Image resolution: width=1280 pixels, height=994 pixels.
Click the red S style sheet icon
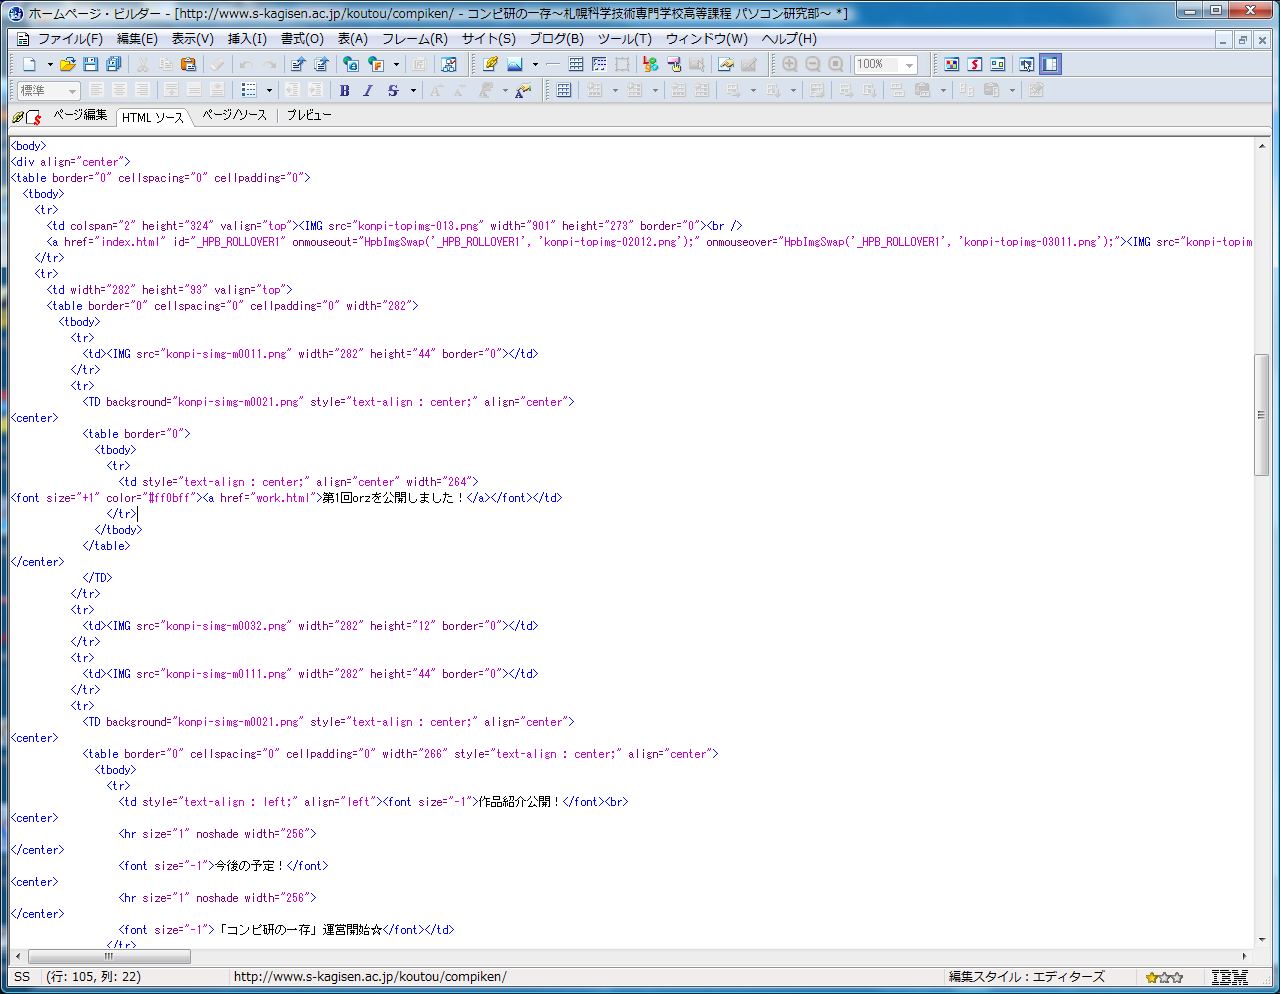click(x=975, y=64)
